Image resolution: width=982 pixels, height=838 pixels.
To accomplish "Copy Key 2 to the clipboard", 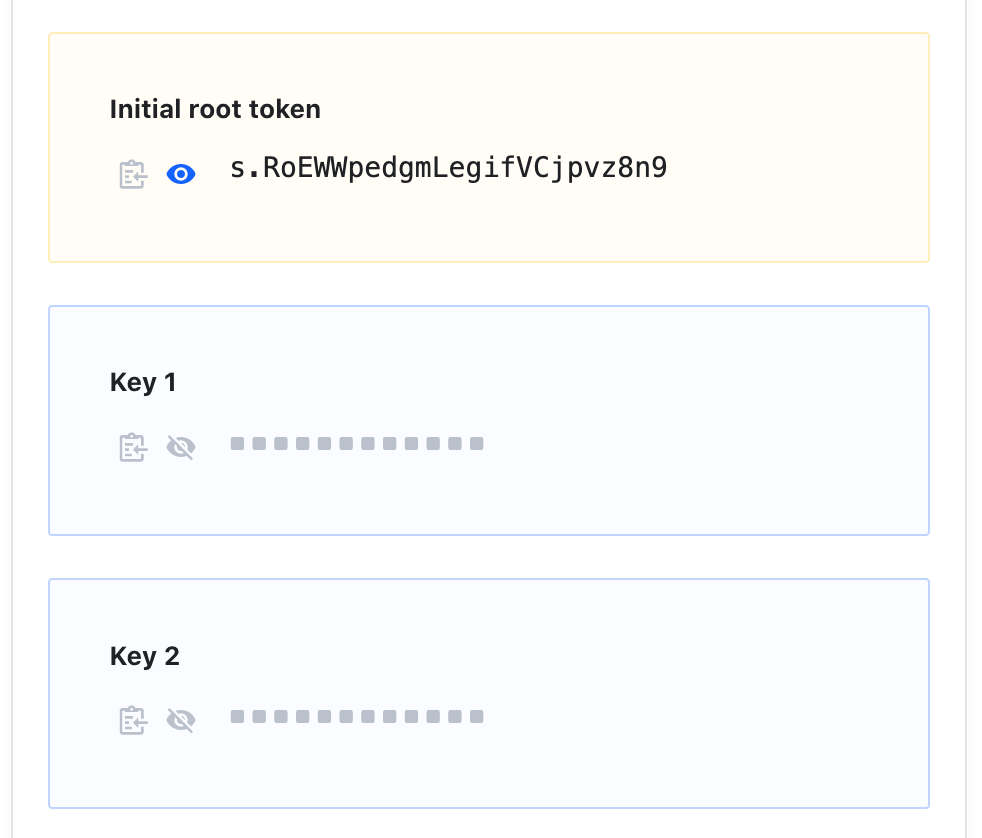I will click(x=133, y=720).
